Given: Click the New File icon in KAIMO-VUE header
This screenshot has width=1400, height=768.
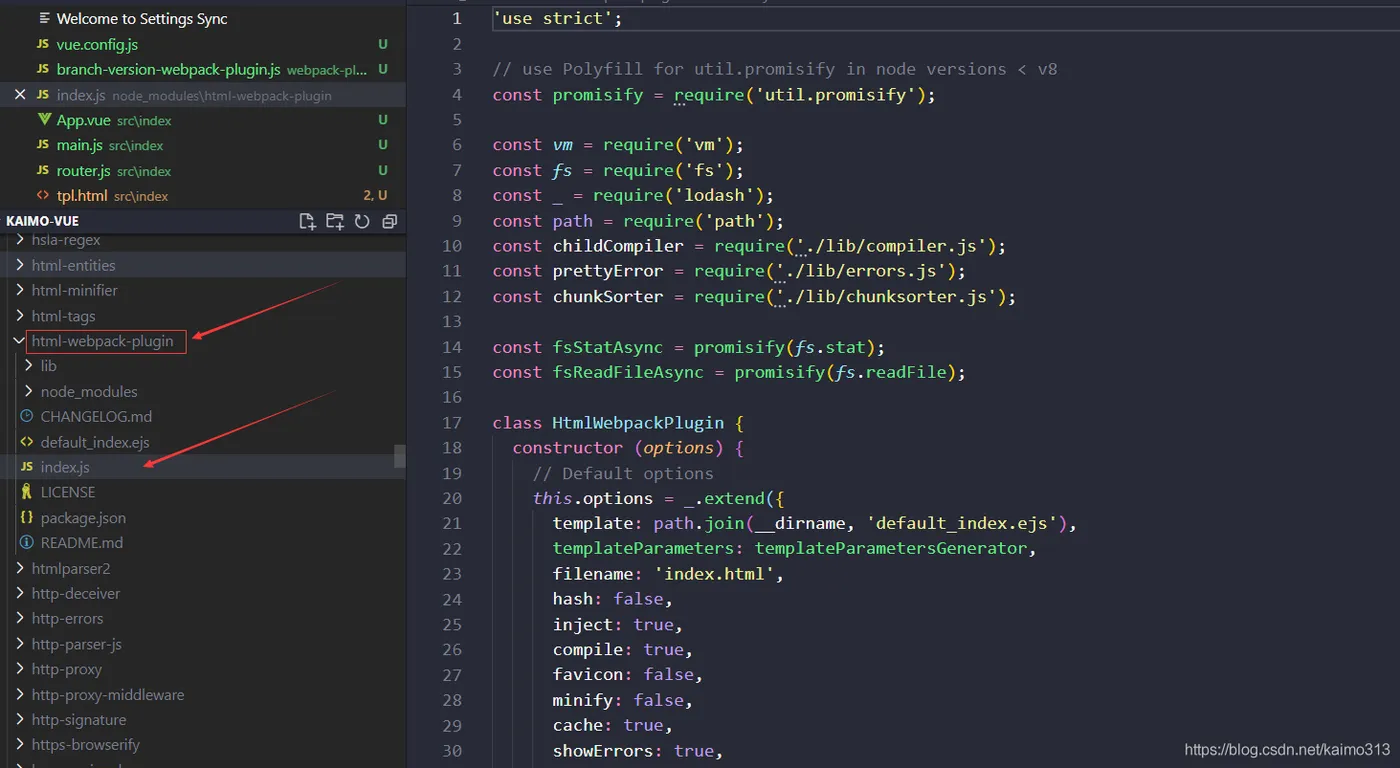Looking at the screenshot, I should pyautogui.click(x=307, y=221).
